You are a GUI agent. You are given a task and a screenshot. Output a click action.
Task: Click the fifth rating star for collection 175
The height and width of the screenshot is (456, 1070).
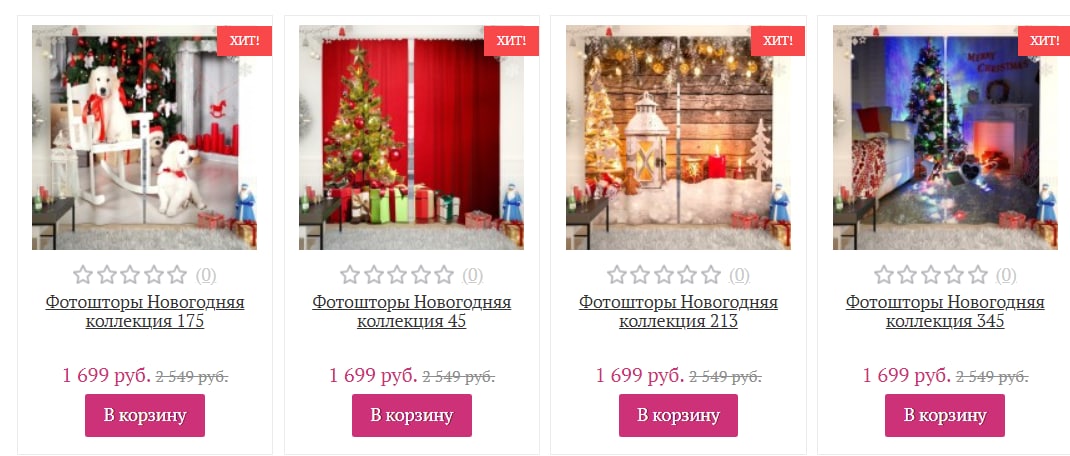click(177, 275)
